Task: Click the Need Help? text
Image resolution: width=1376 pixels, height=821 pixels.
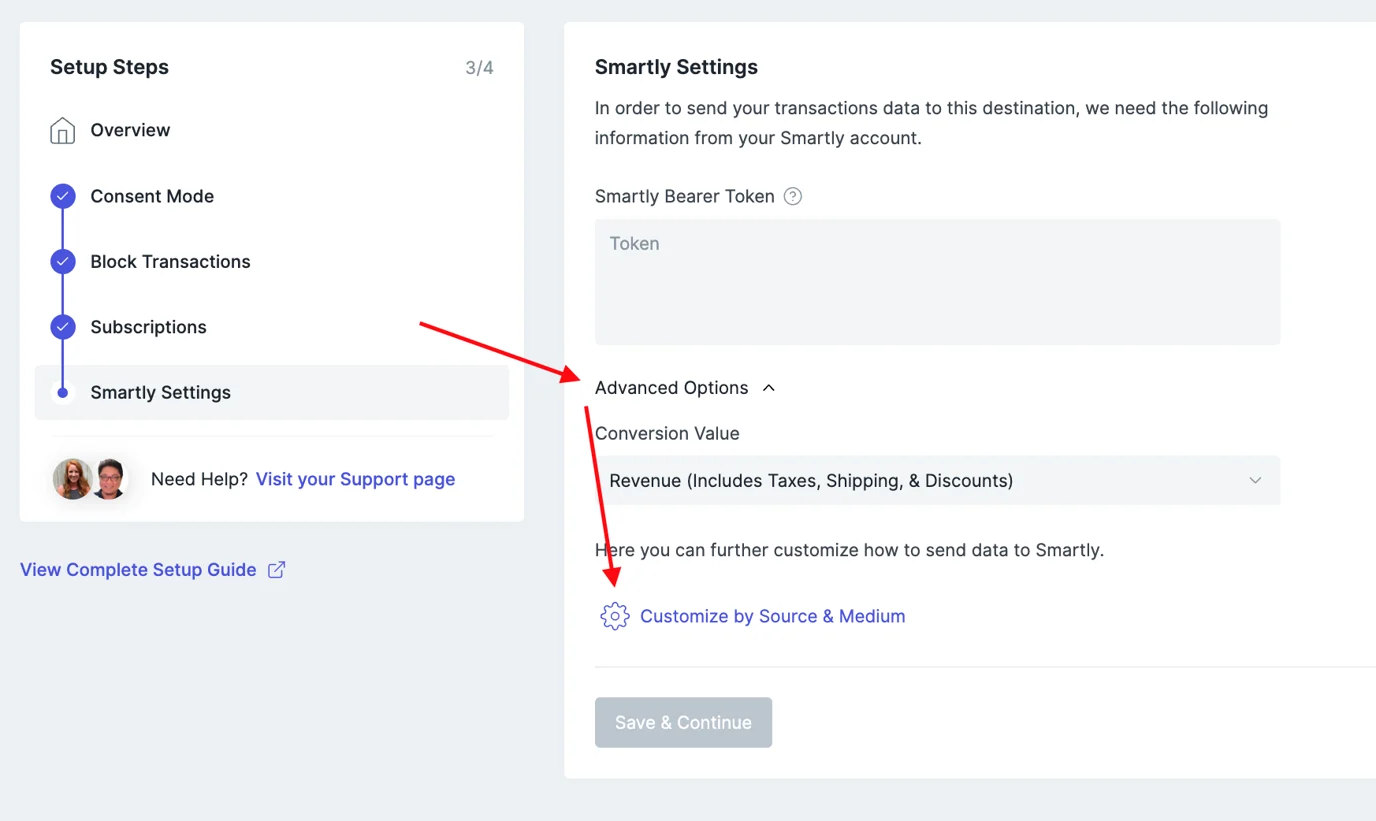Action: coord(199,479)
